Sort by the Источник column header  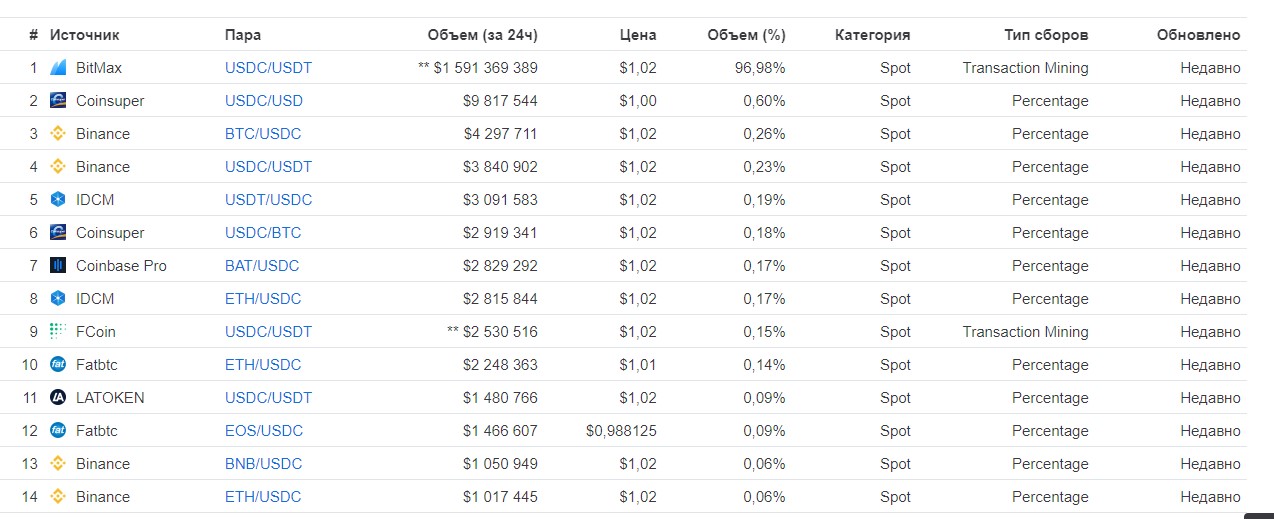(84, 35)
